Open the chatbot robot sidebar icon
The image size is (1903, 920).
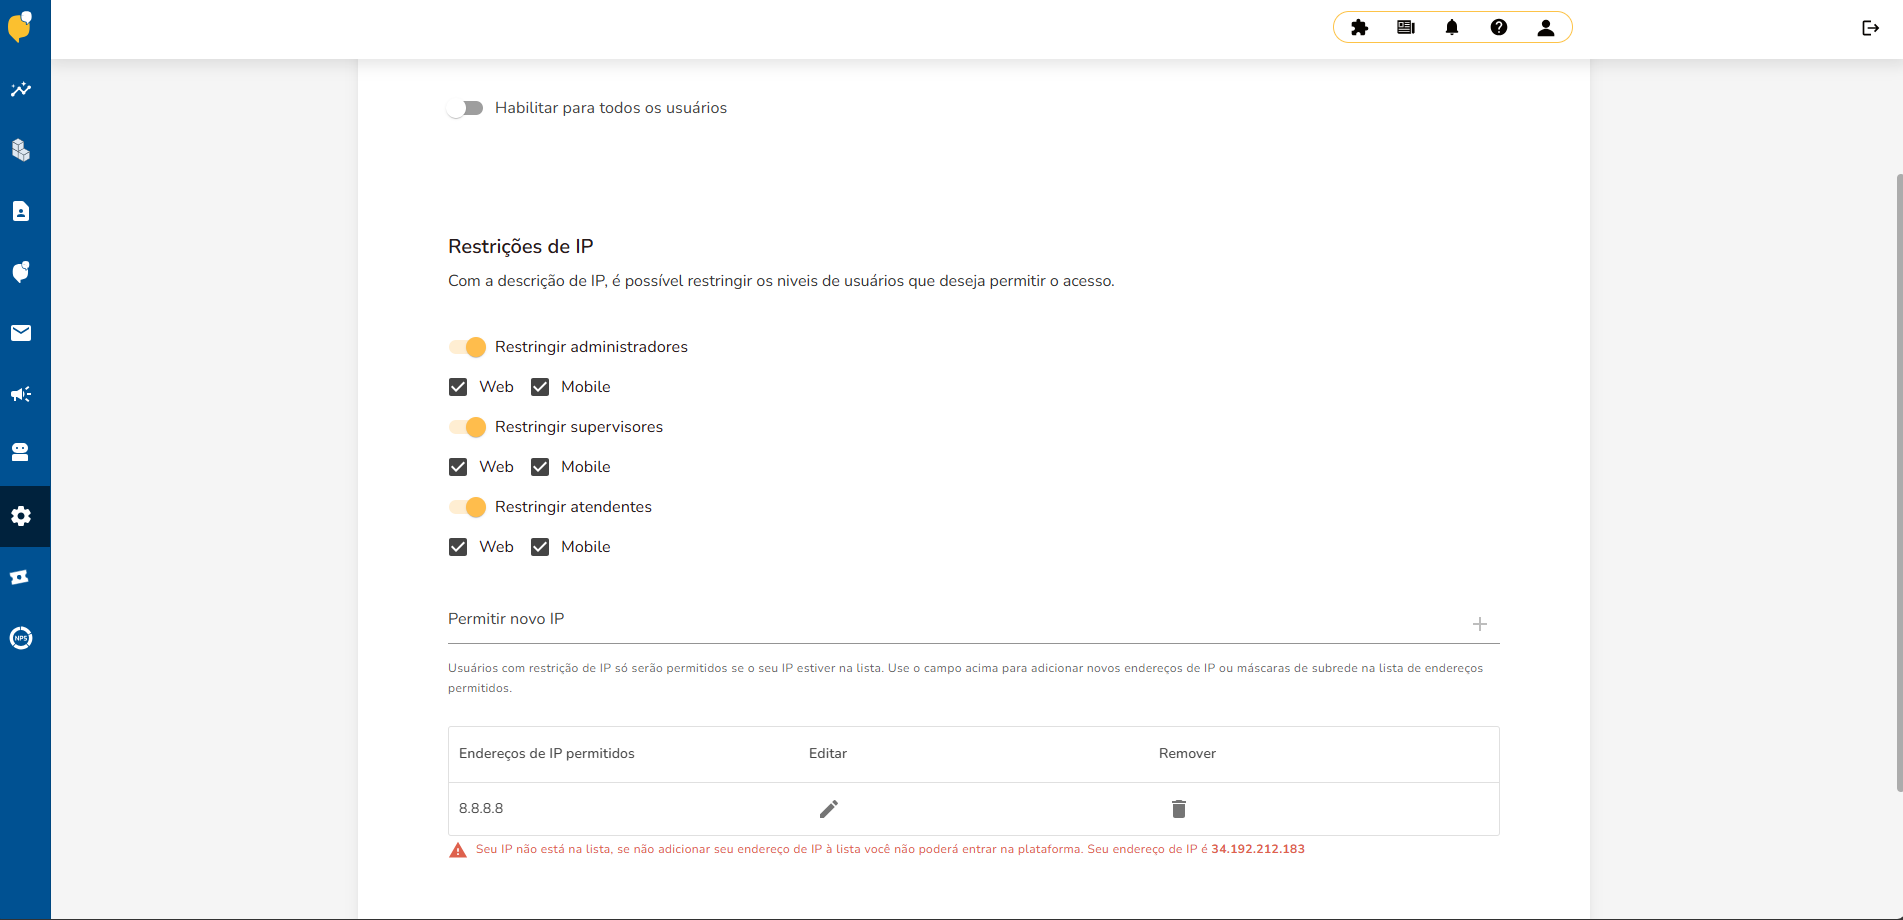[21, 452]
